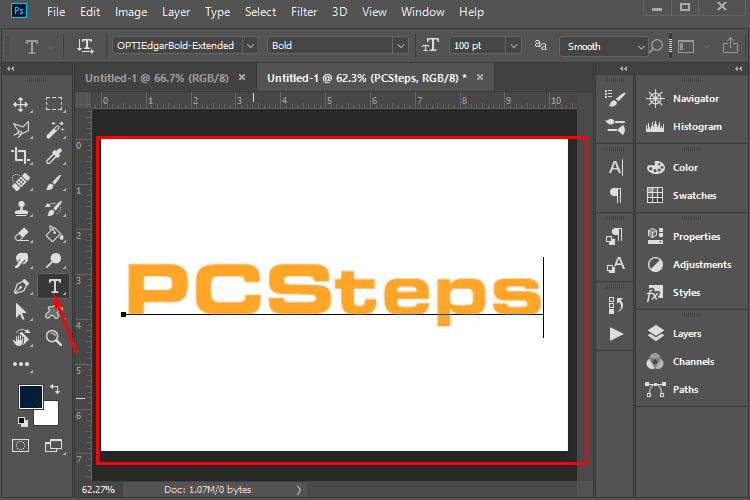Select the Crop tool
The image size is (750, 500).
tap(21, 156)
